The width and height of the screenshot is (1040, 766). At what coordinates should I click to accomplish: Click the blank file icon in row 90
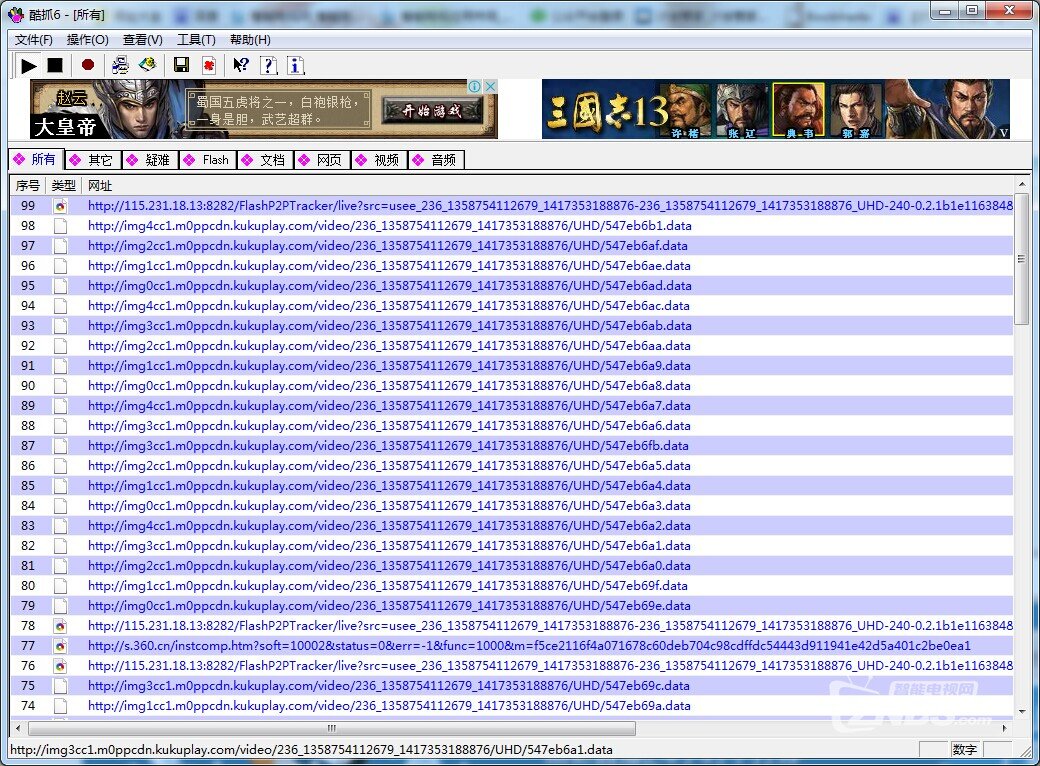pyautogui.click(x=60, y=385)
